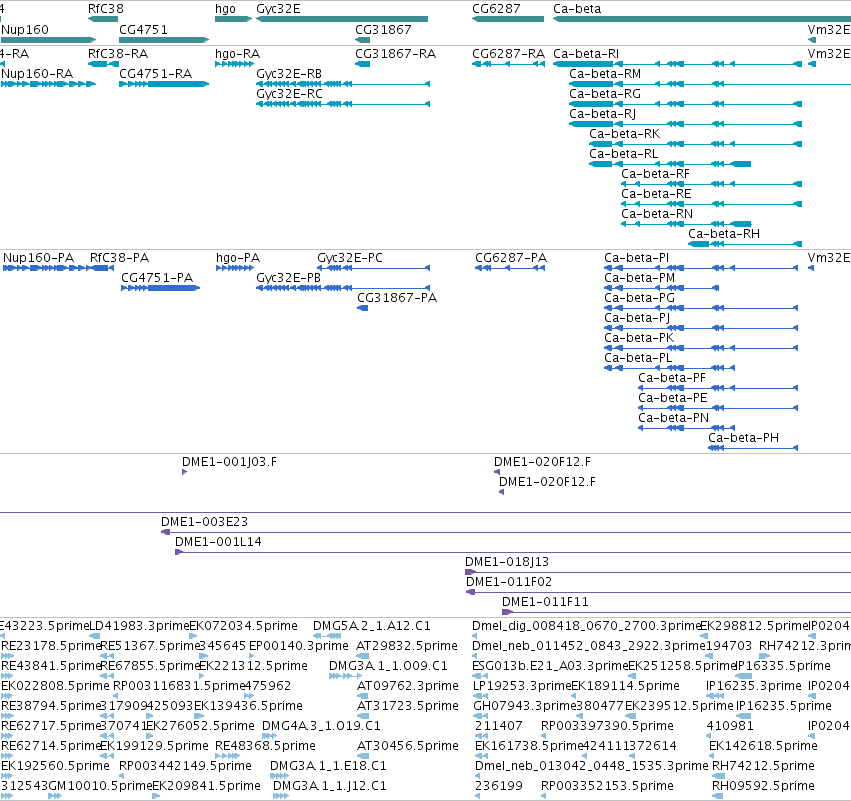Click transcript label CG6287-RA
851x801 pixels.
(x=509, y=54)
